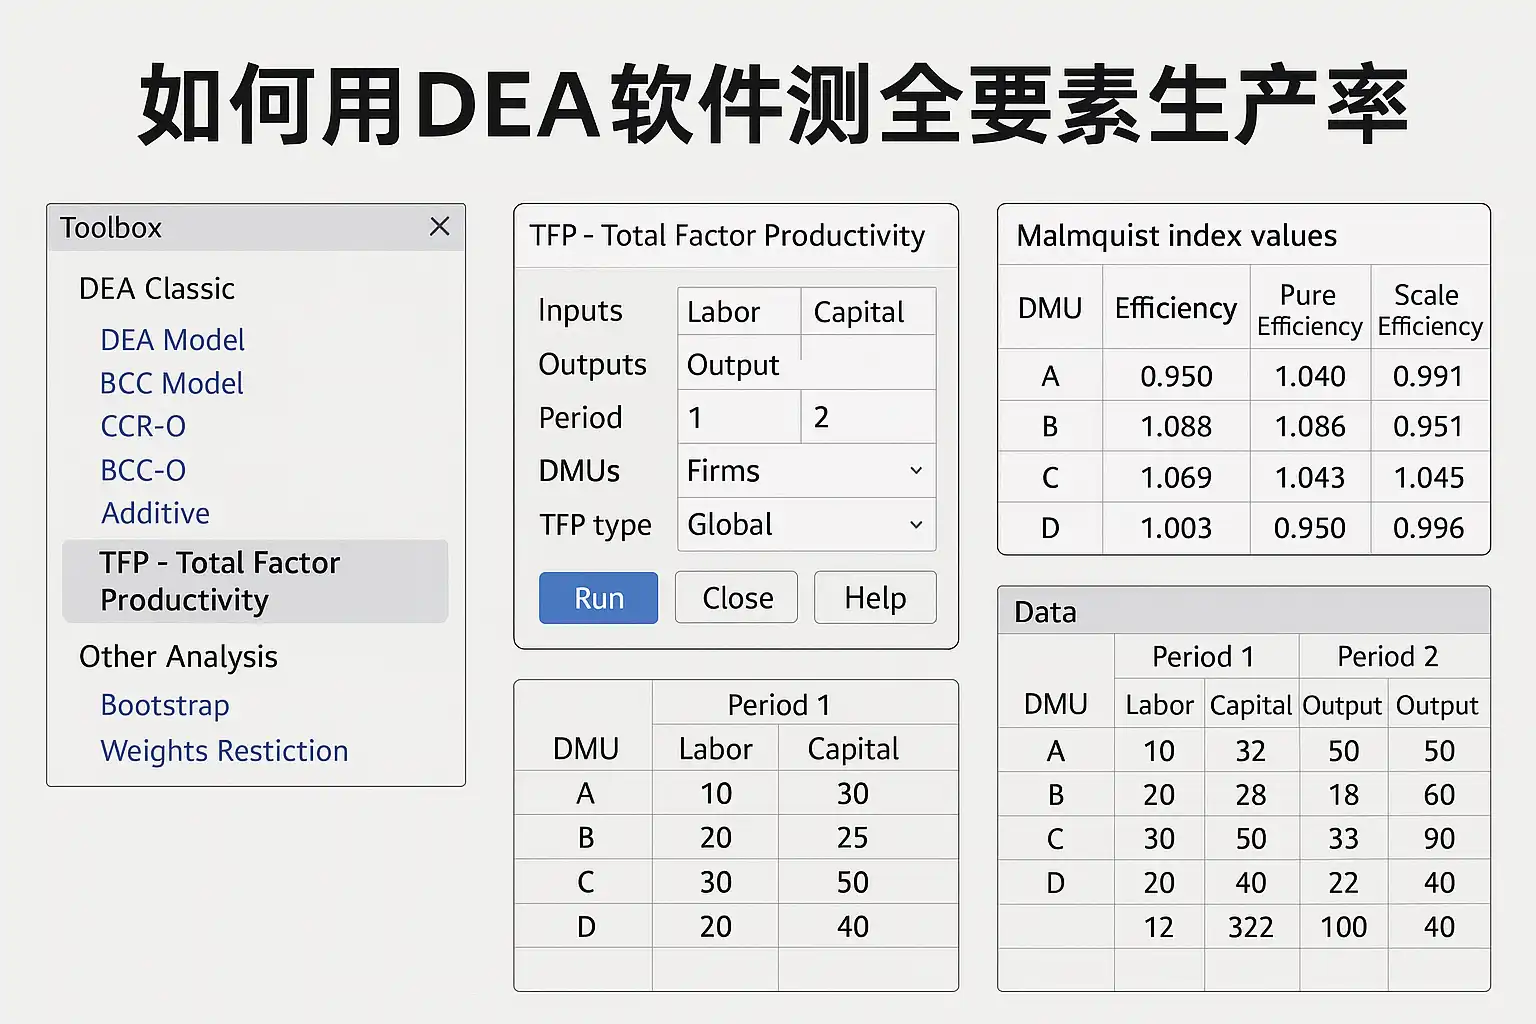Close the Toolbox panel with X
Image resolution: width=1536 pixels, height=1024 pixels.
click(439, 227)
